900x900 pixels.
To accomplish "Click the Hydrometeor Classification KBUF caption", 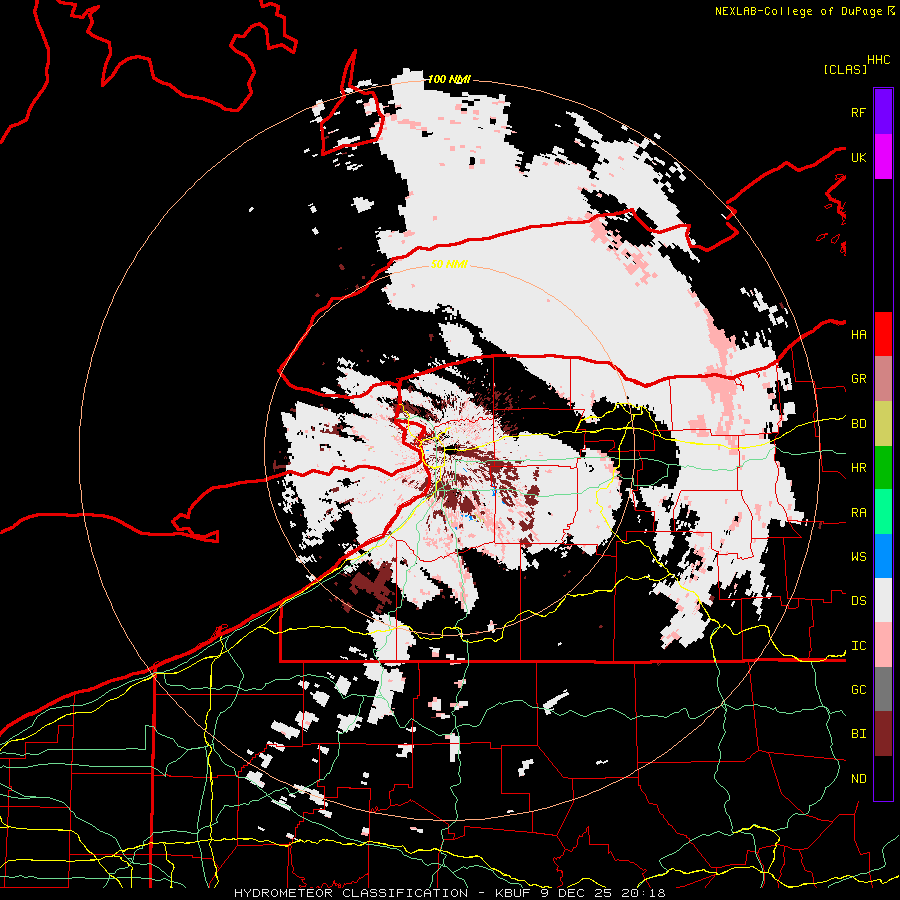I will [x=449, y=893].
